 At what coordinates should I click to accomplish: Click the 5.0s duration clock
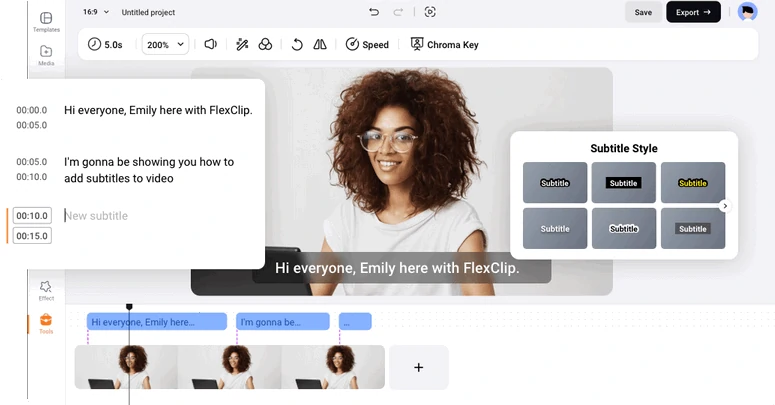pos(105,45)
